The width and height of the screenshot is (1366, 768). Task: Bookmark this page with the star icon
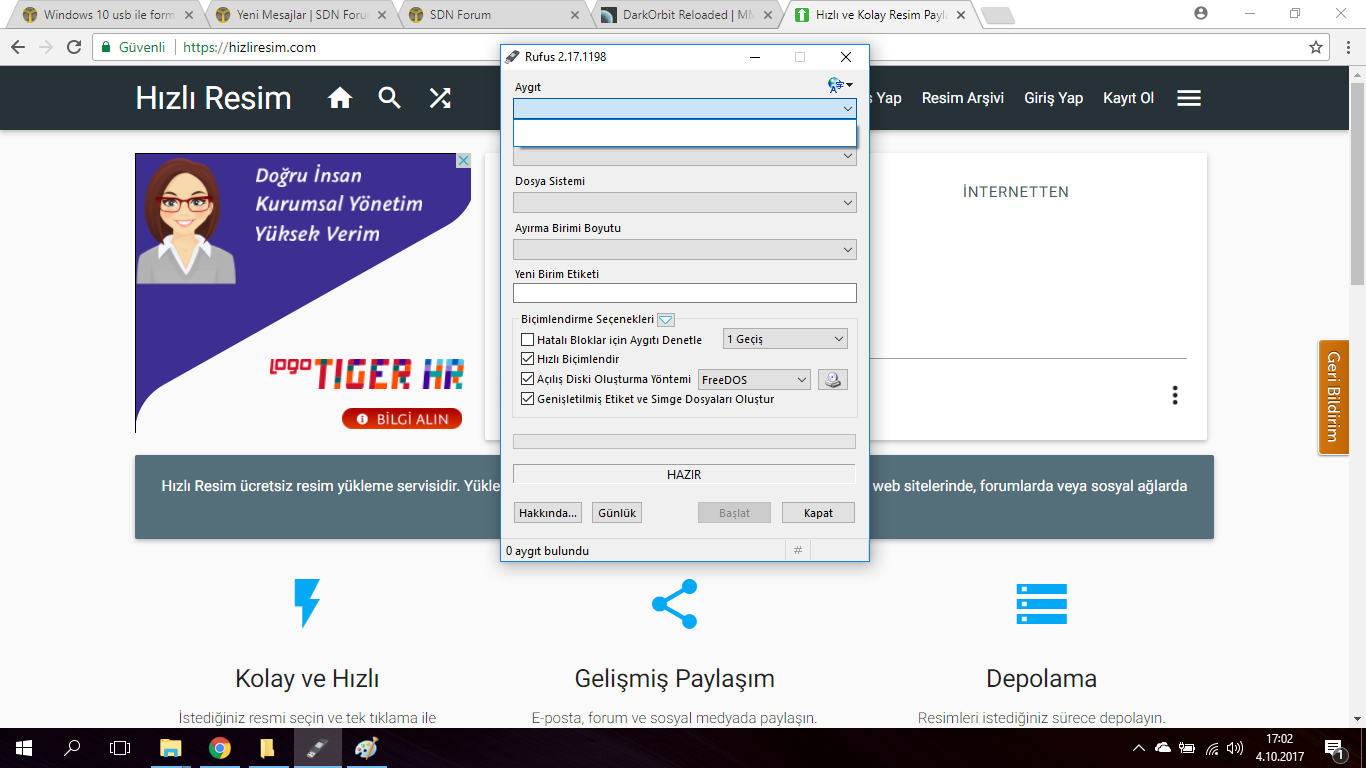[1316, 47]
